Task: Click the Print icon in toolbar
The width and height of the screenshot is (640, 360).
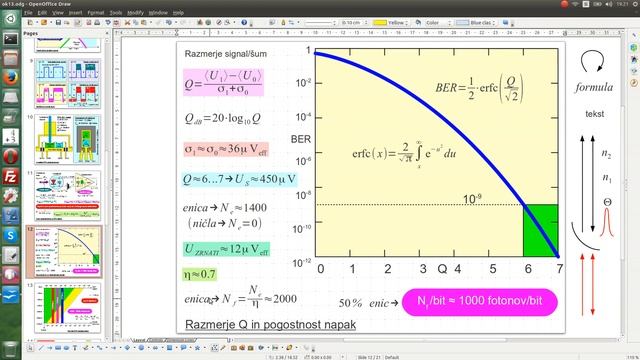Action: (97, 22)
